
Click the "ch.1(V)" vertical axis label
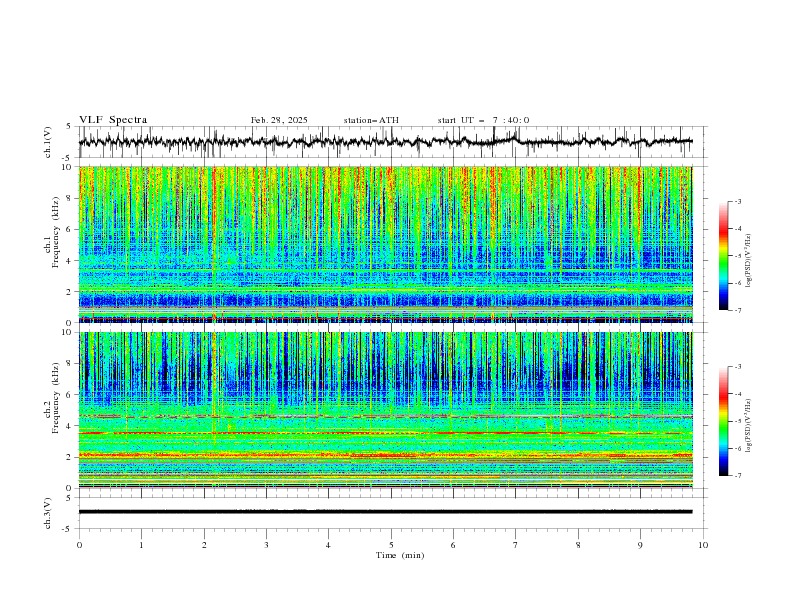coord(48,142)
